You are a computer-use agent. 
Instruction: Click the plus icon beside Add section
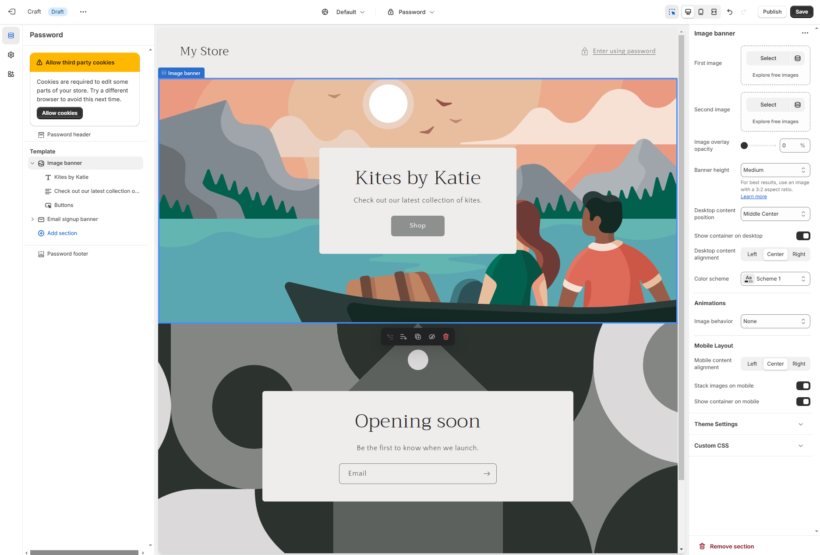tap(41, 233)
